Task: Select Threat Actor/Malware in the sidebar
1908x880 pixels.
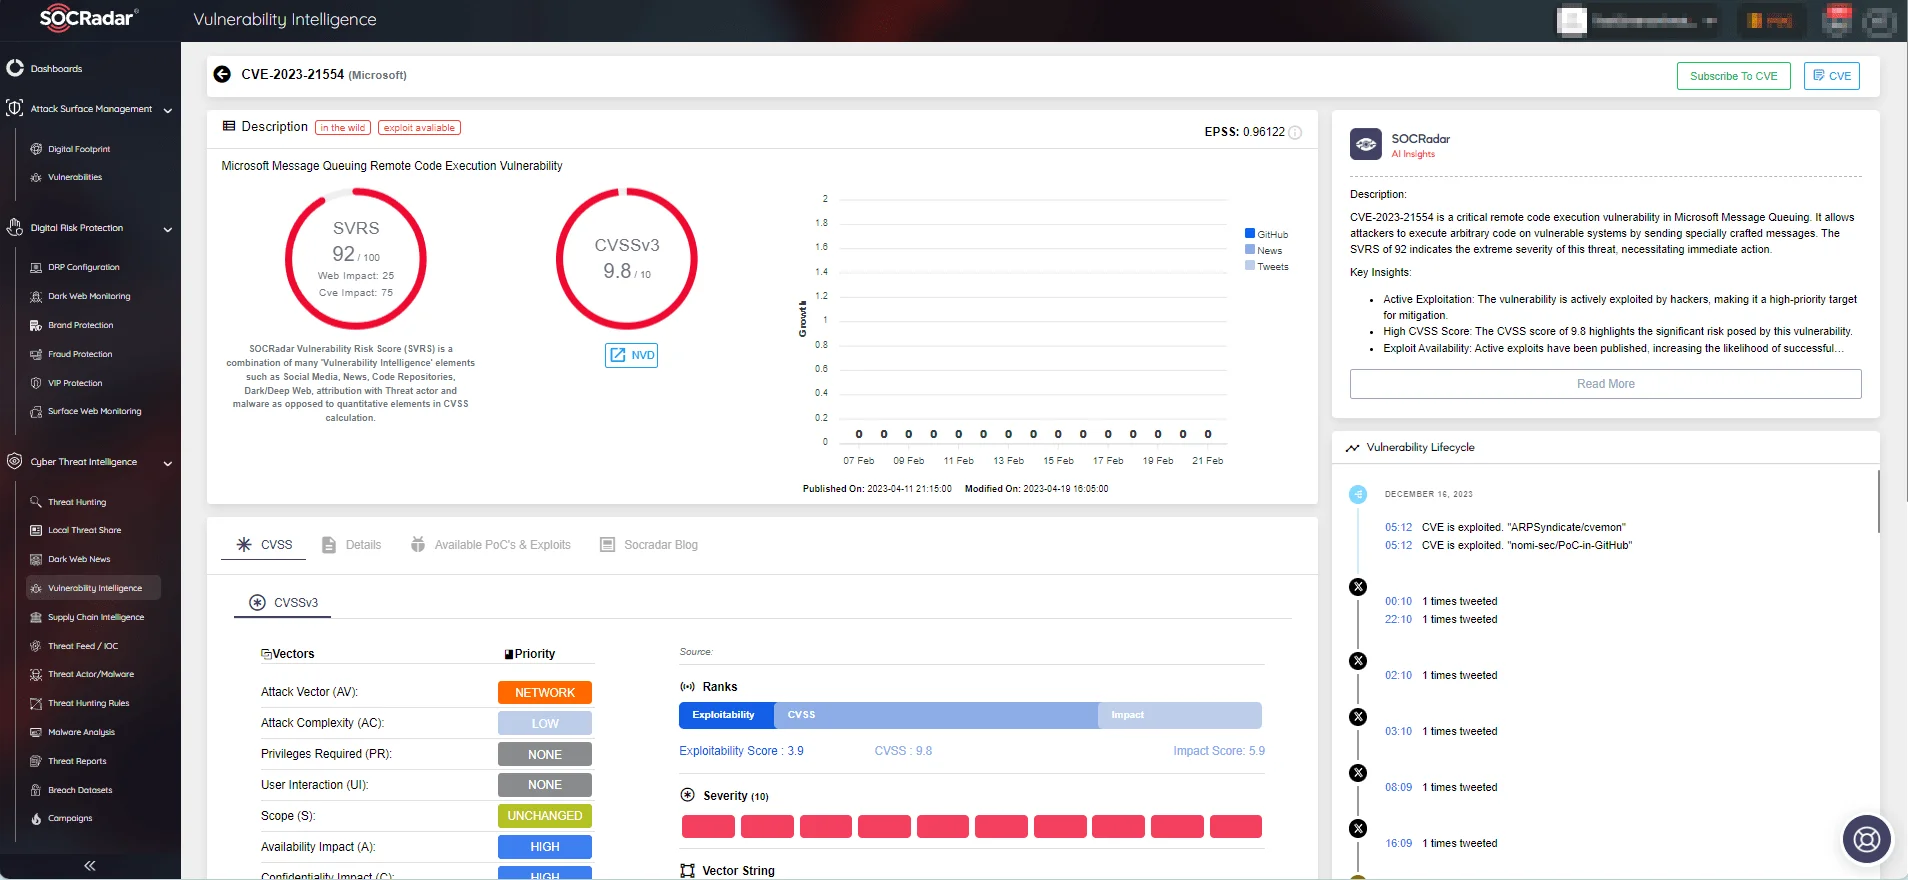Action: (x=91, y=674)
